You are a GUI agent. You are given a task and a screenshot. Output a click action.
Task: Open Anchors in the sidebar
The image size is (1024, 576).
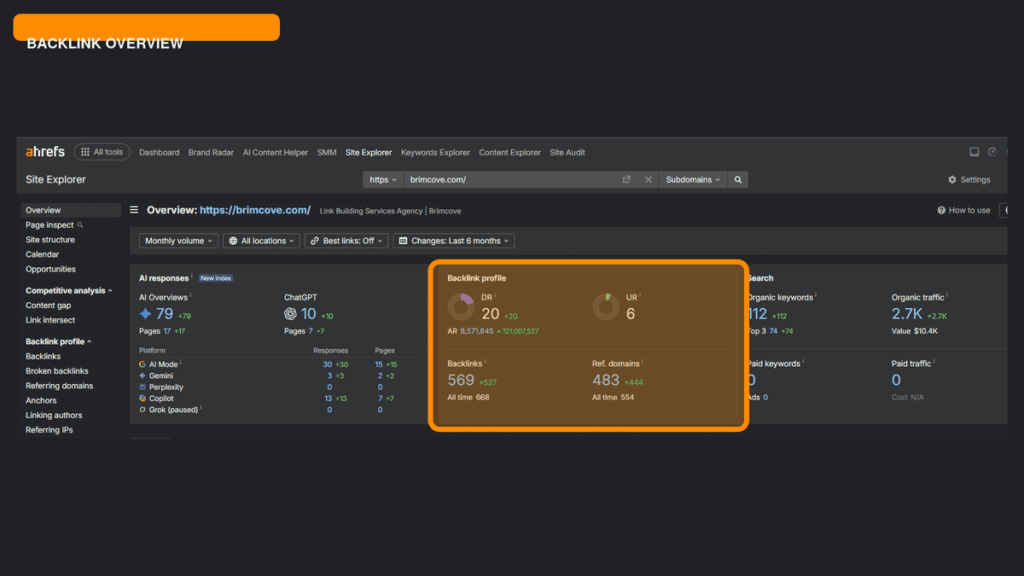(x=41, y=400)
